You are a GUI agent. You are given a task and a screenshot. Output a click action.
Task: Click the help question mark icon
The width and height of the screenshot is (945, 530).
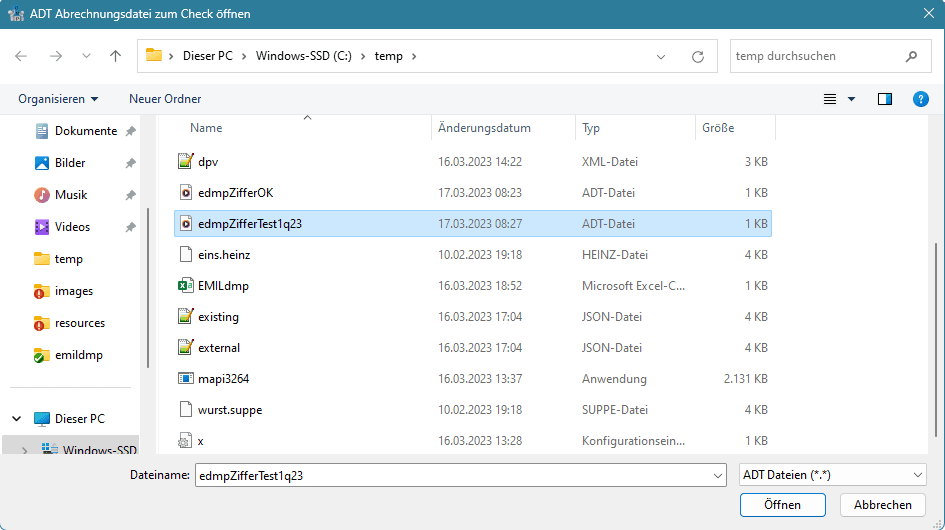(921, 99)
